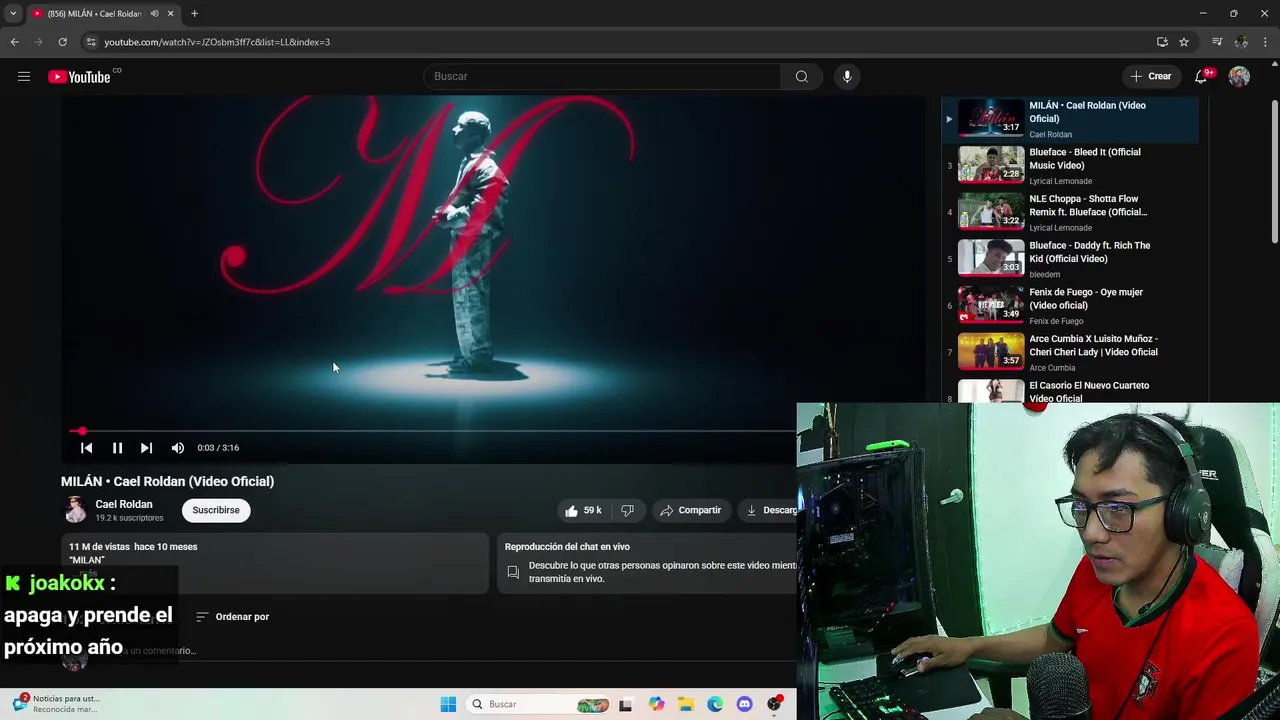This screenshot has width=1280, height=720.
Task: Mute the video volume
Action: point(178,448)
